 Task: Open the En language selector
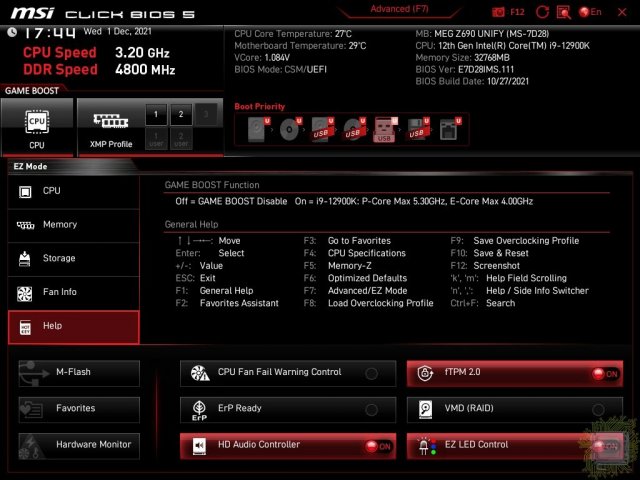(590, 12)
